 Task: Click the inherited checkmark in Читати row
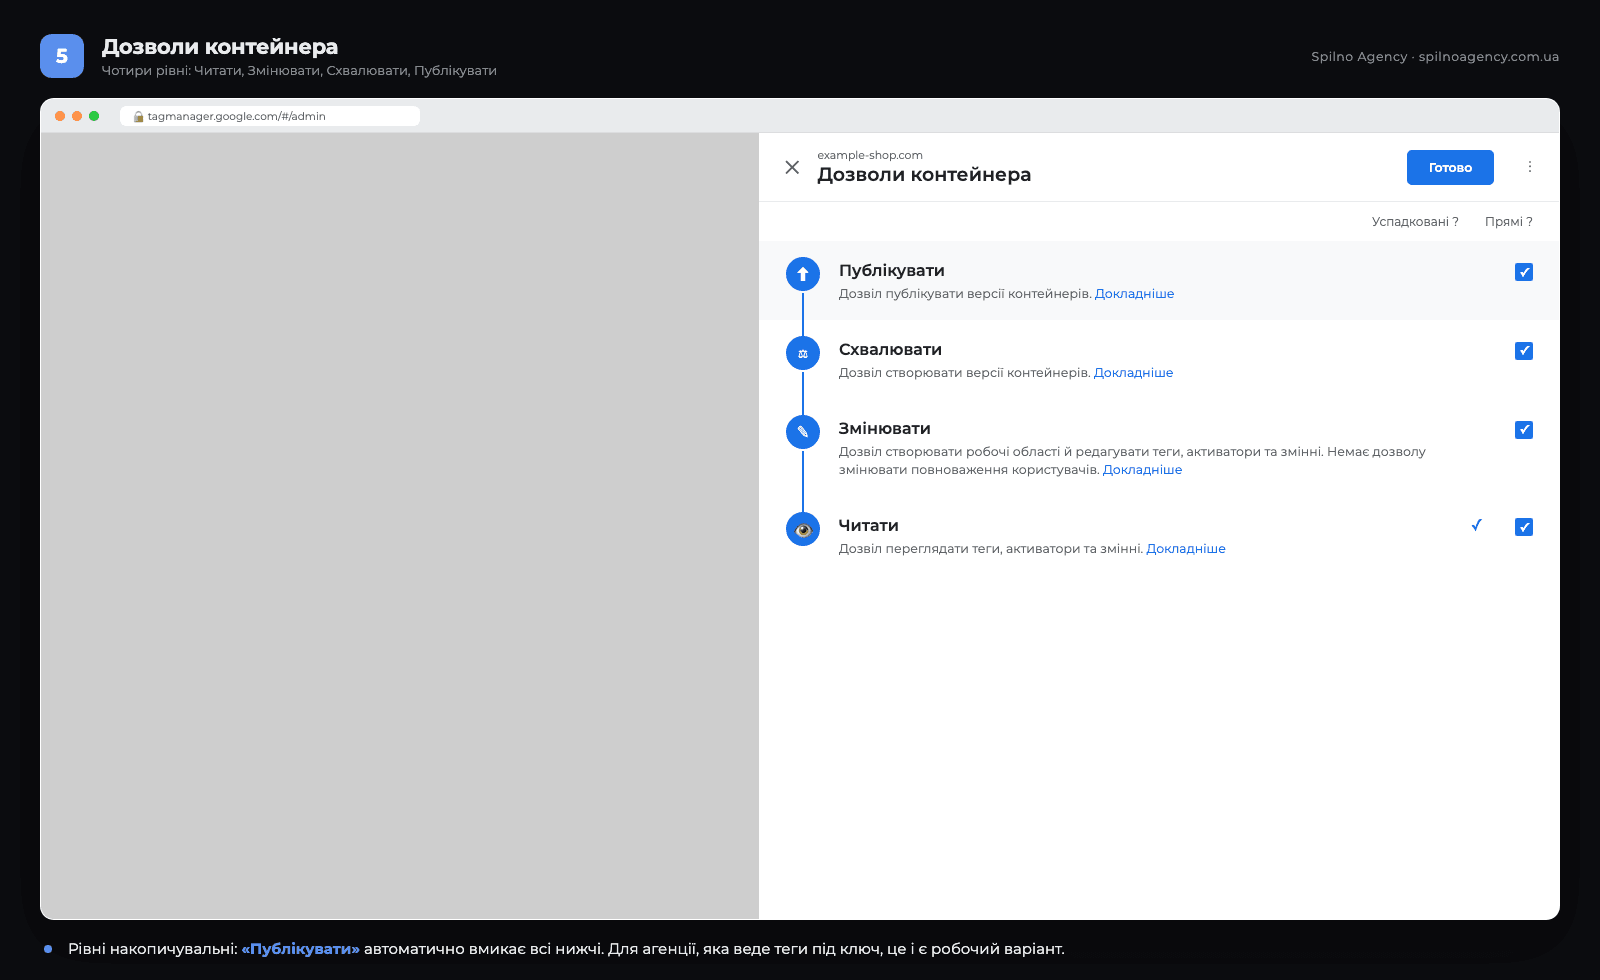tap(1476, 525)
